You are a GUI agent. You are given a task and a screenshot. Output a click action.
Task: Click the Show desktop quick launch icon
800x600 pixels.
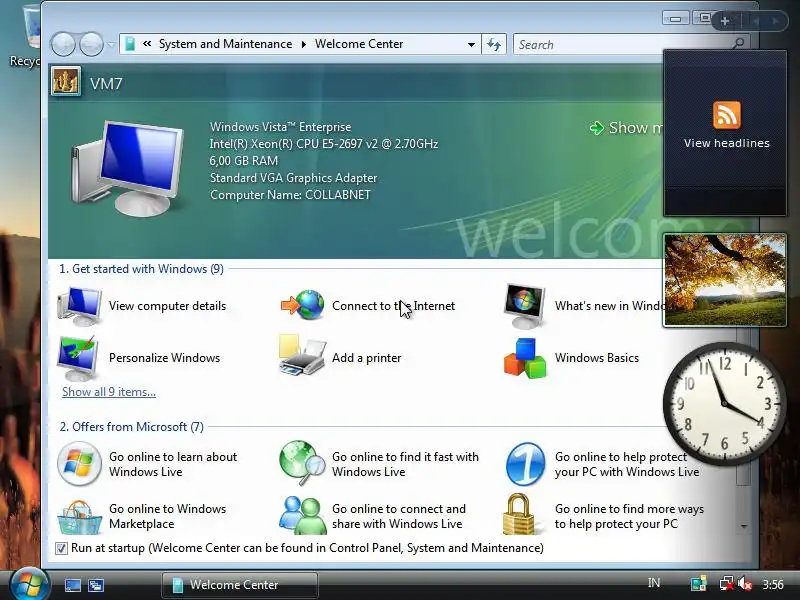pos(72,585)
